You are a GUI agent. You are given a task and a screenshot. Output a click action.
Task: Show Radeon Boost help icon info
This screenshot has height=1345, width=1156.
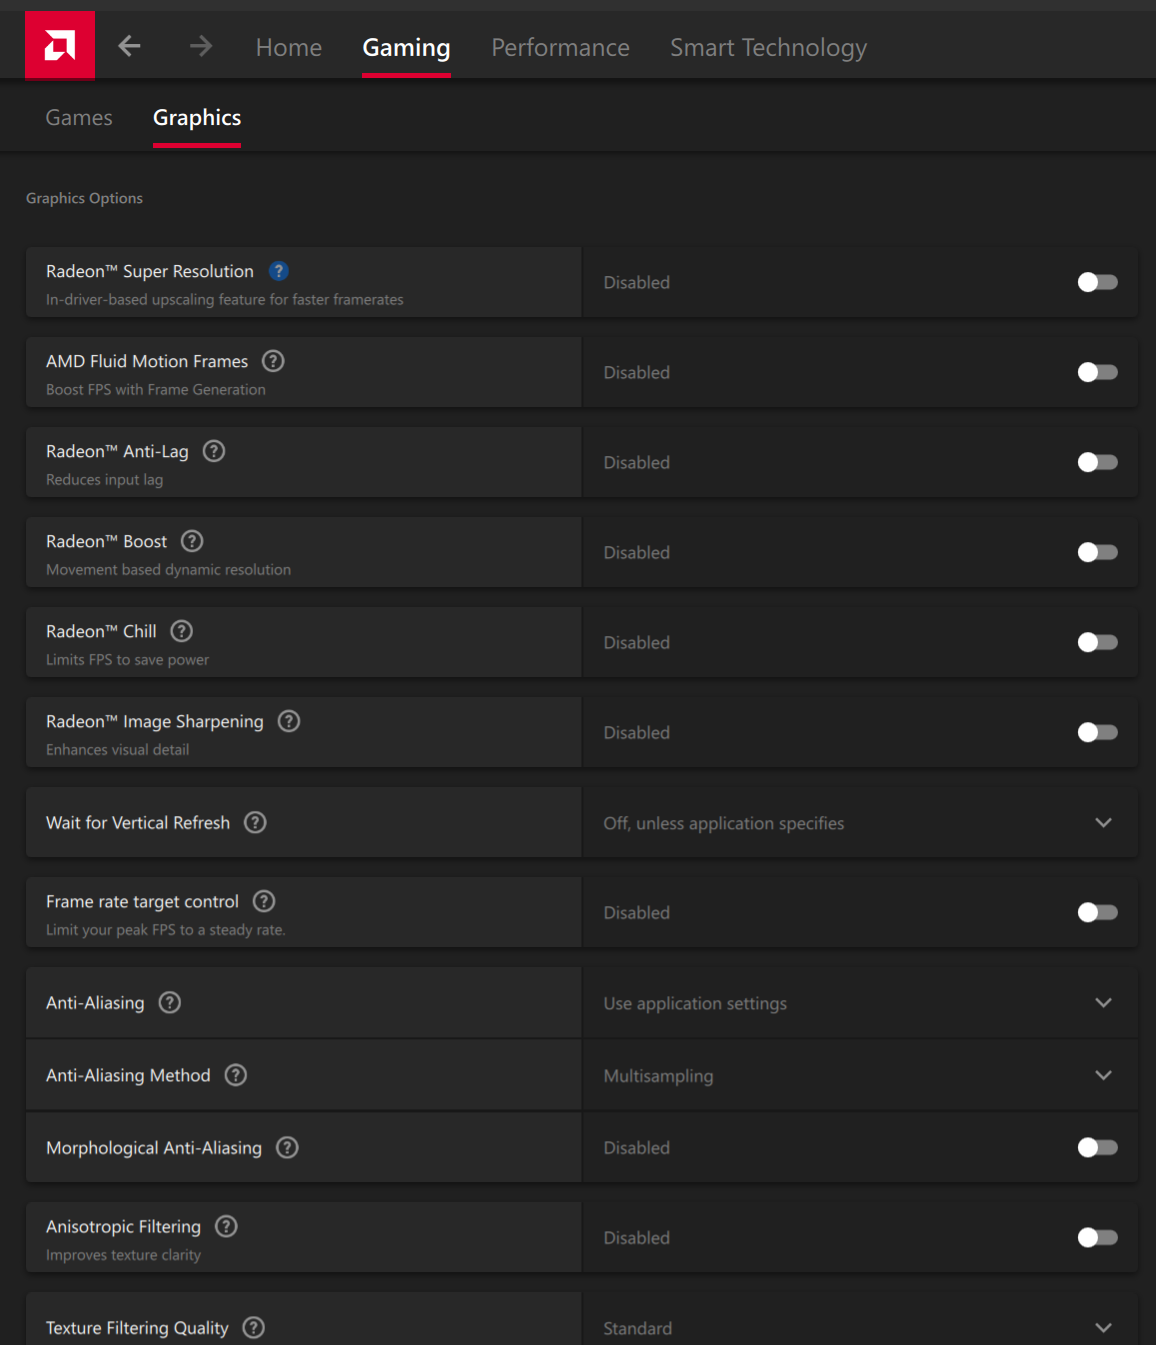(x=192, y=541)
